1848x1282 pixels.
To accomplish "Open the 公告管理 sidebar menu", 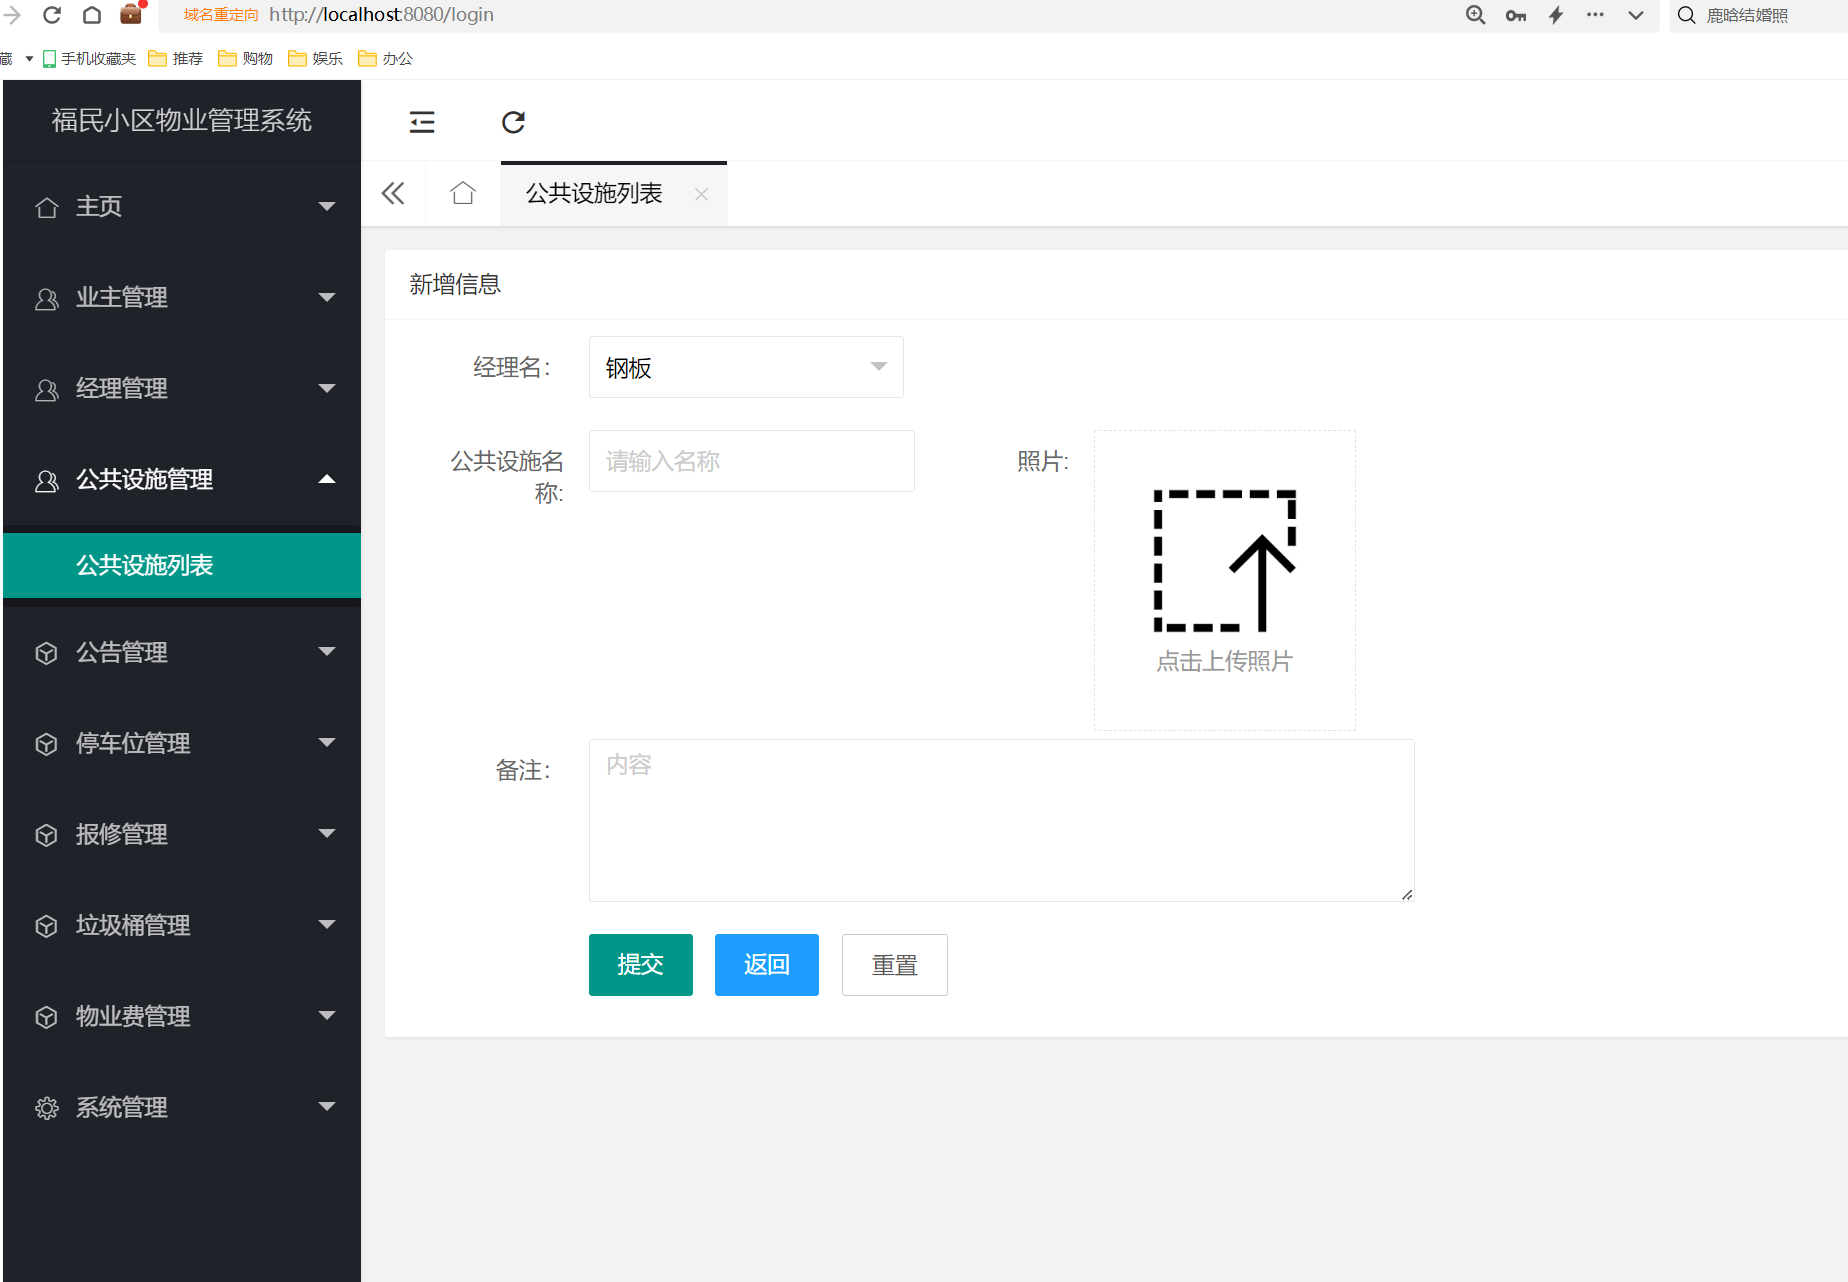I will pyautogui.click(x=182, y=652).
